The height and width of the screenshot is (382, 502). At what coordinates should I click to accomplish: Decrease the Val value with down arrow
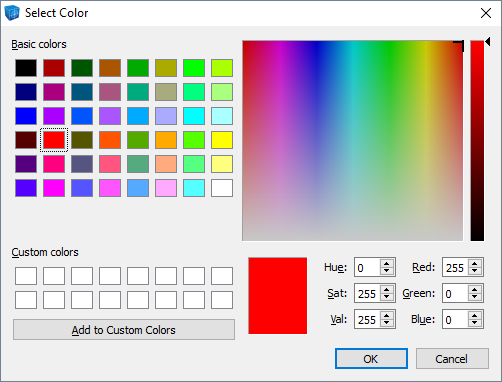(387, 323)
